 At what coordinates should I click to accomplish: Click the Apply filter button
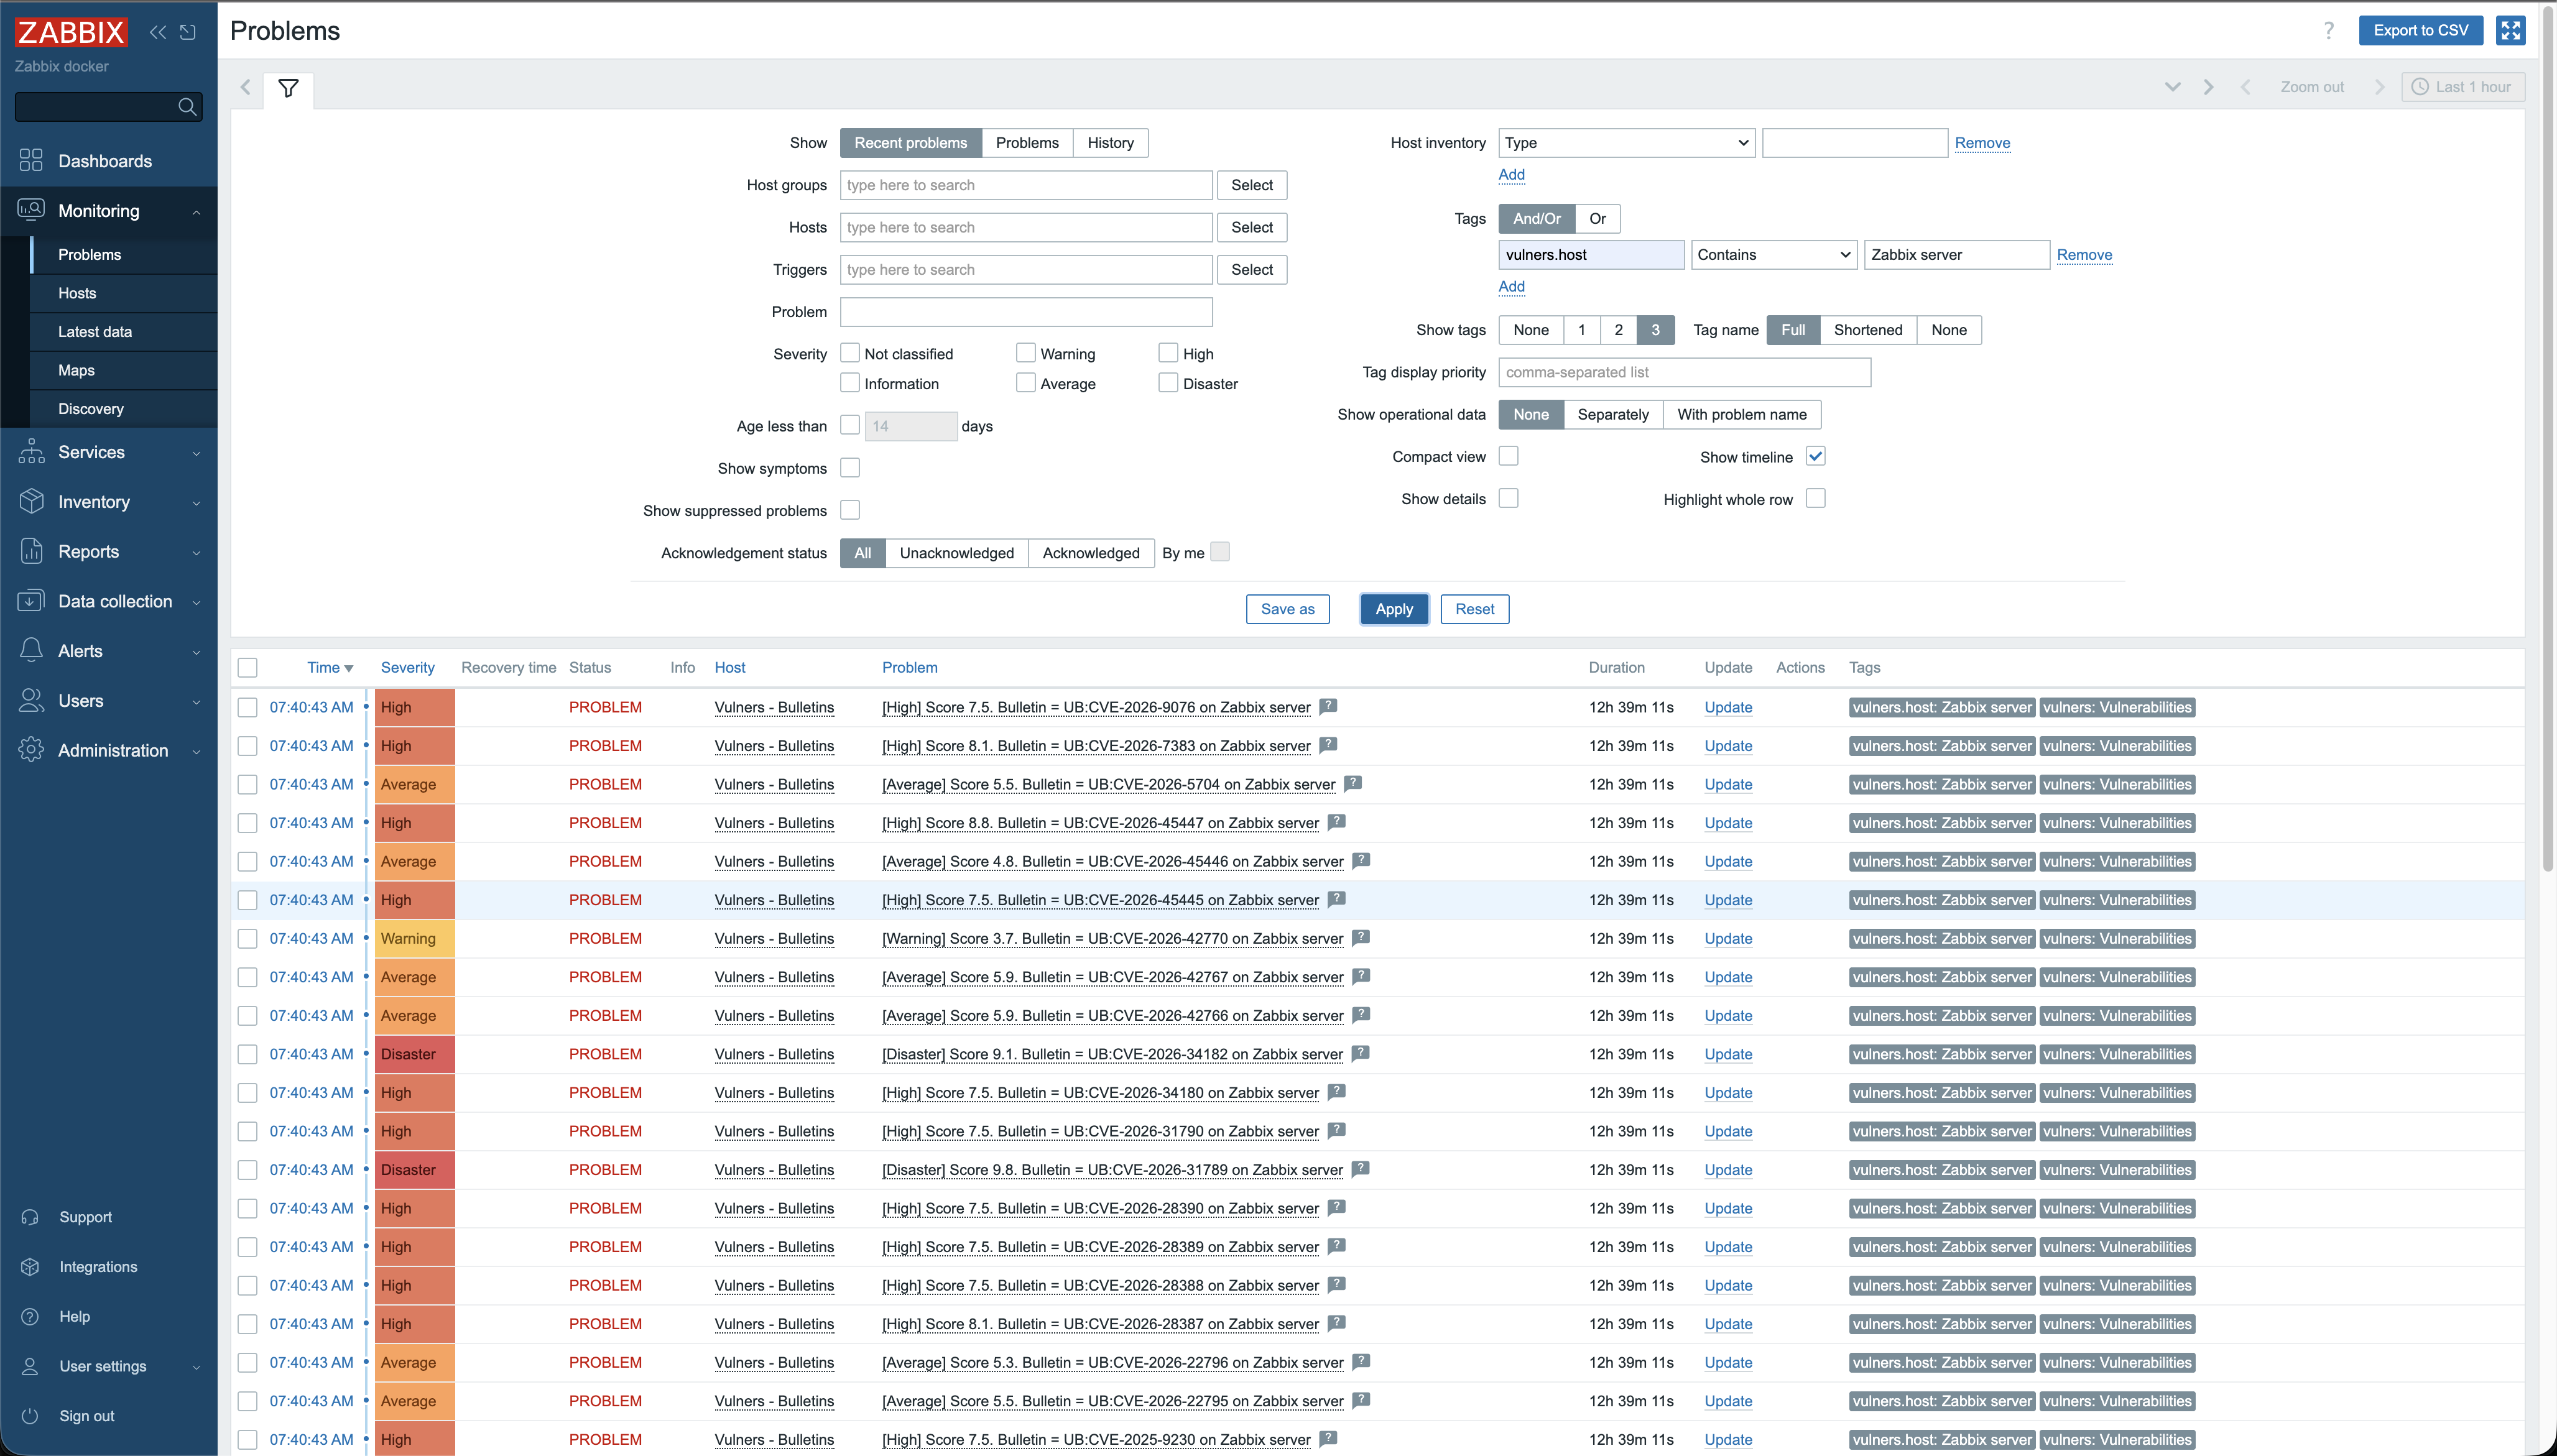1394,609
